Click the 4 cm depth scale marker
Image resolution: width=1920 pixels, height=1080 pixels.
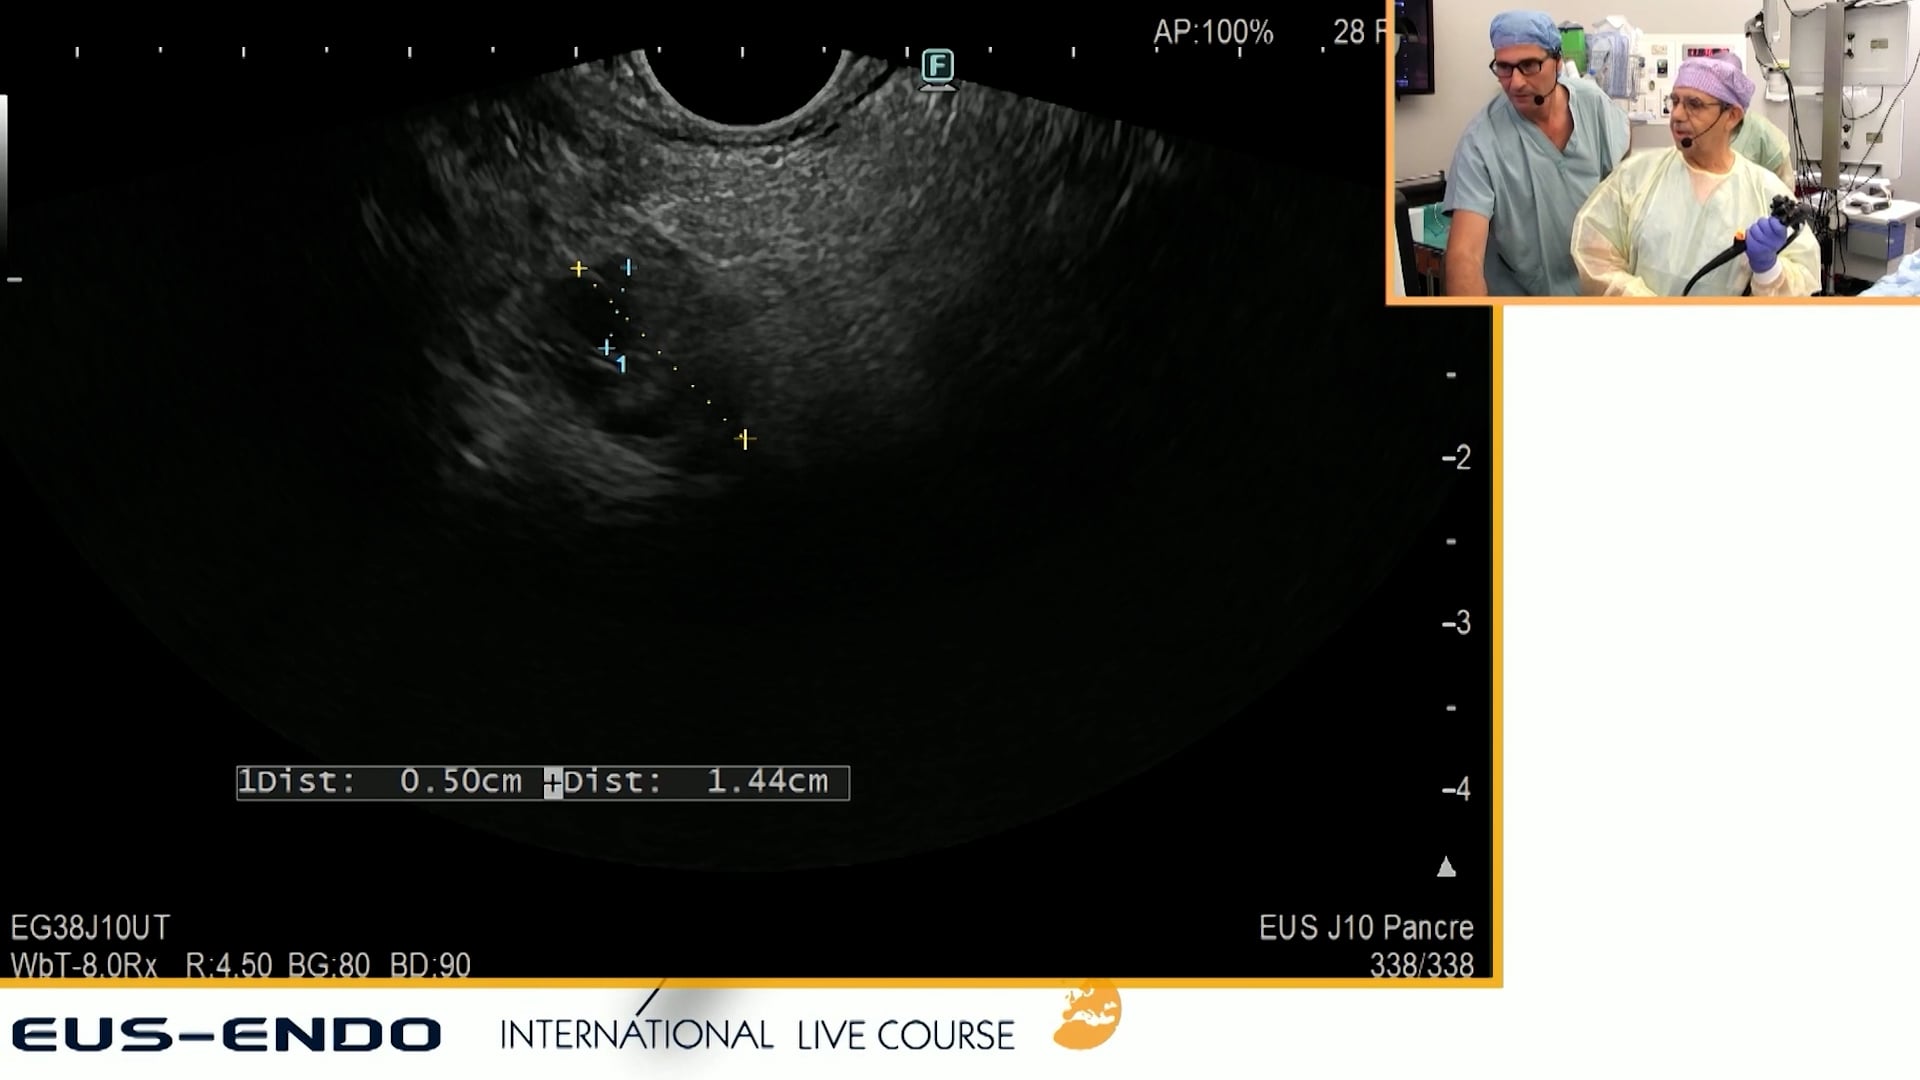click(x=1457, y=789)
